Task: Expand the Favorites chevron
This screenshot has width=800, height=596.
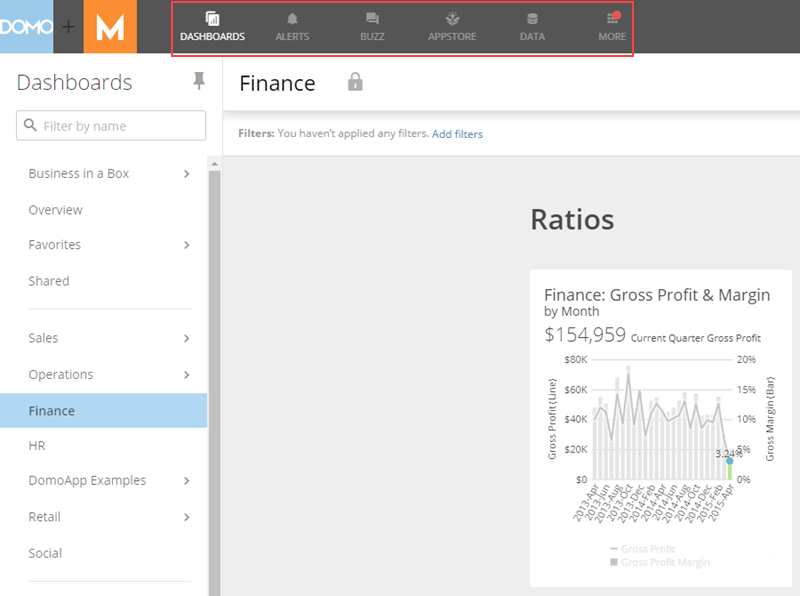Action: coord(187,245)
